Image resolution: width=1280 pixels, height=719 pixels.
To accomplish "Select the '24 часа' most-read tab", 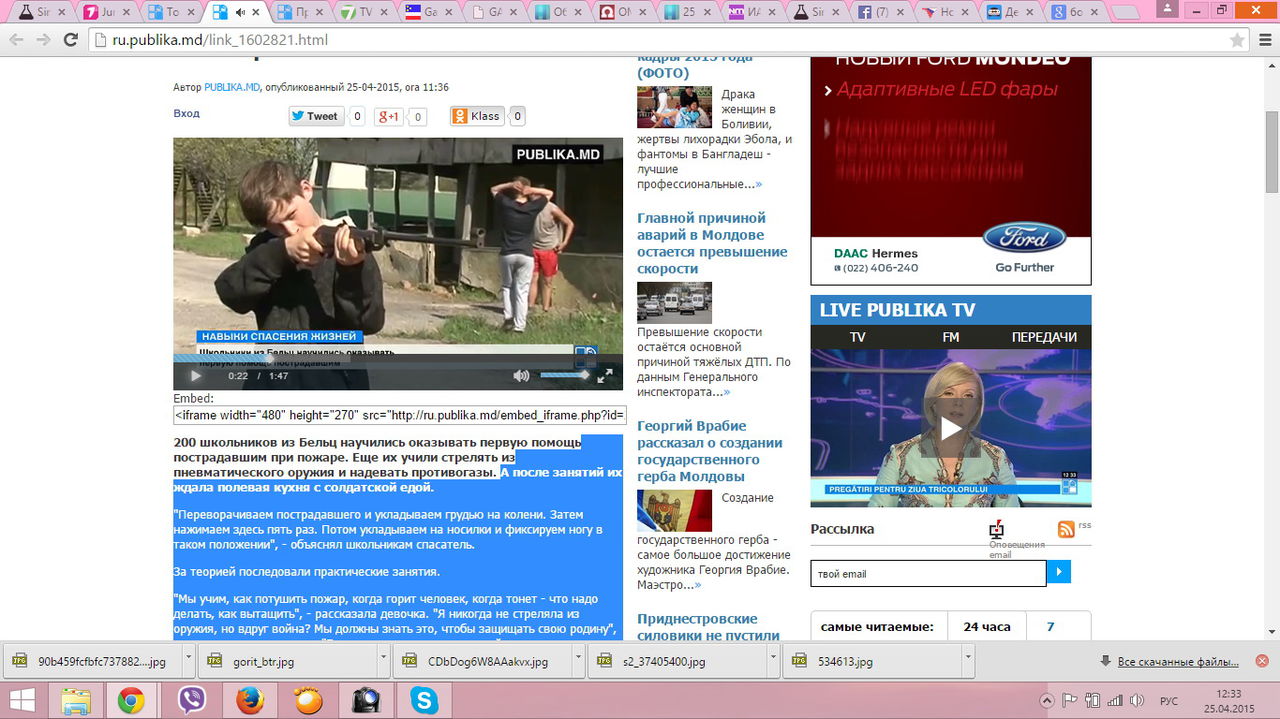I will click(986, 627).
